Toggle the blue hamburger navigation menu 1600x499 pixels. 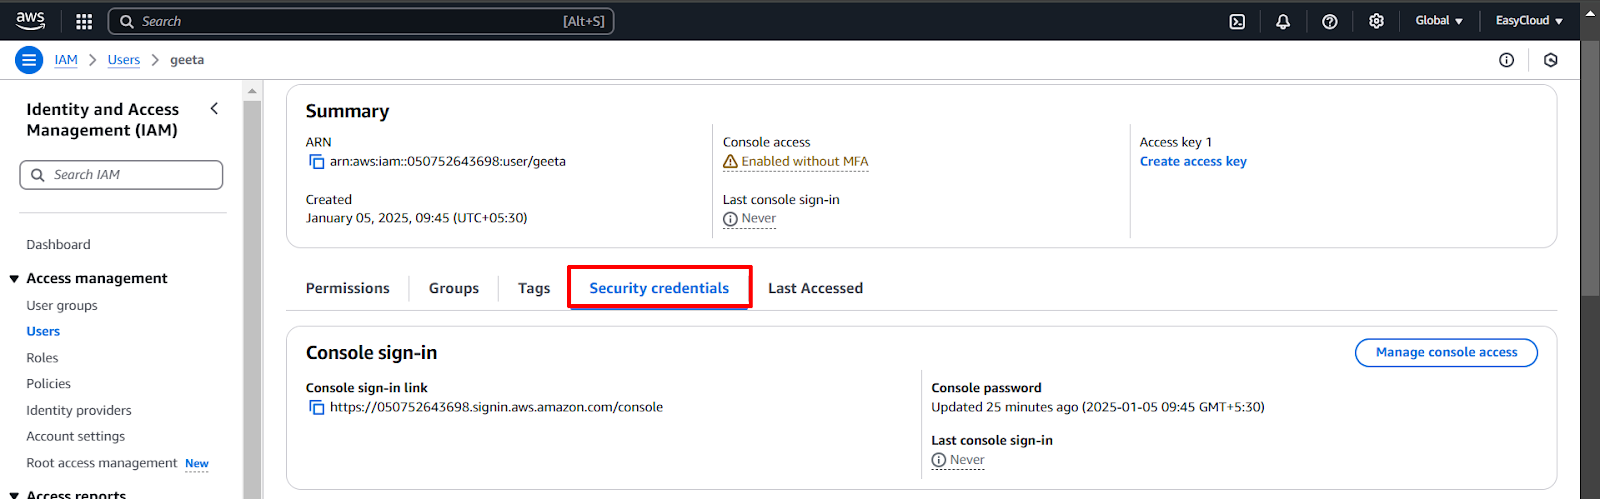tap(29, 60)
